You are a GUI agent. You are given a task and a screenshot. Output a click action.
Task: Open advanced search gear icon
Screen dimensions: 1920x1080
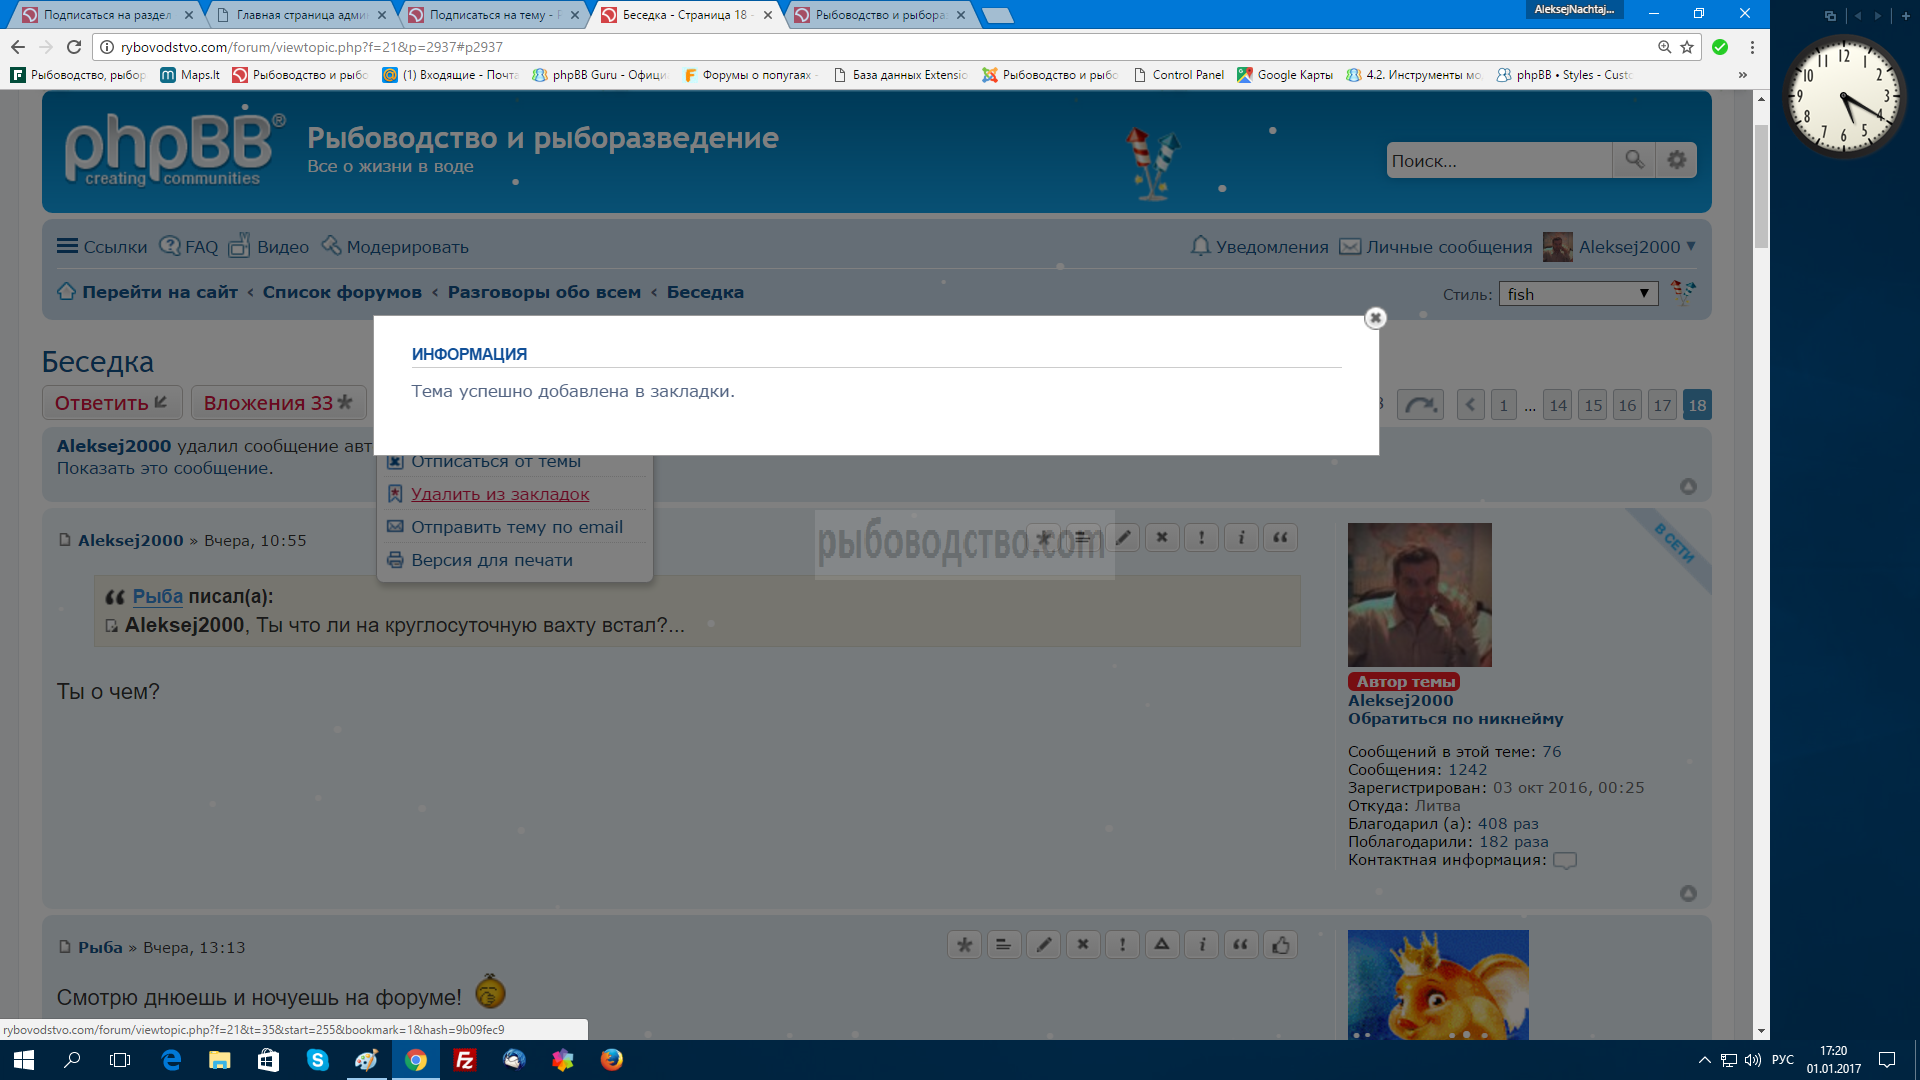(x=1677, y=160)
